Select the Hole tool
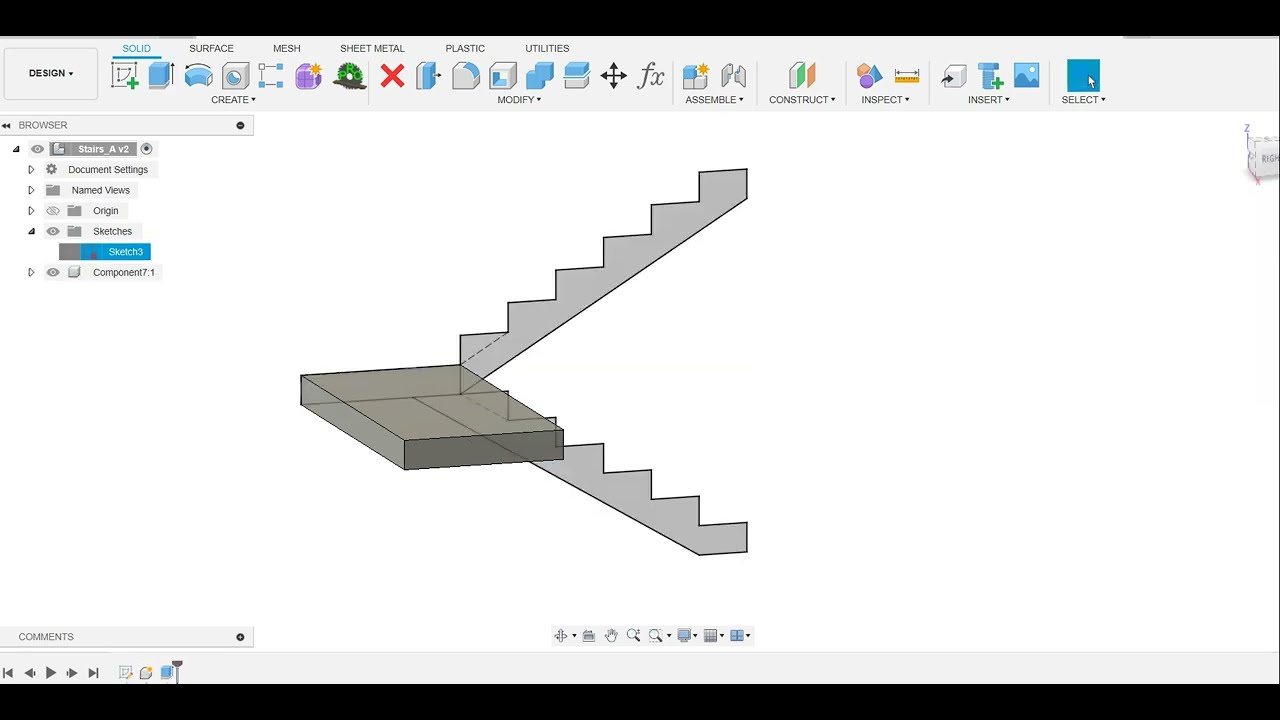Screen dimensions: 1280x720 click(x=235, y=76)
